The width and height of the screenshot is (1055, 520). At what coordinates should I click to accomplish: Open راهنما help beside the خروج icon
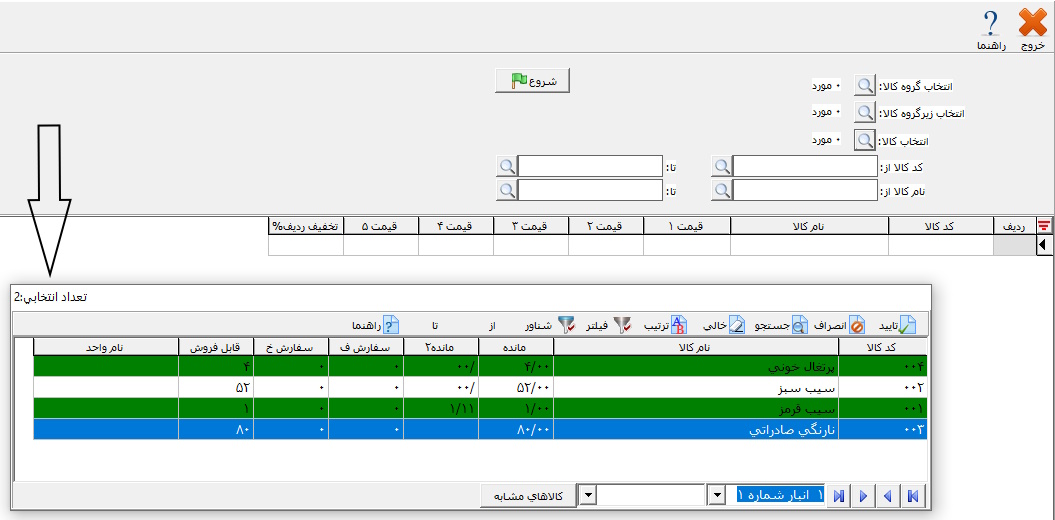click(x=990, y=23)
